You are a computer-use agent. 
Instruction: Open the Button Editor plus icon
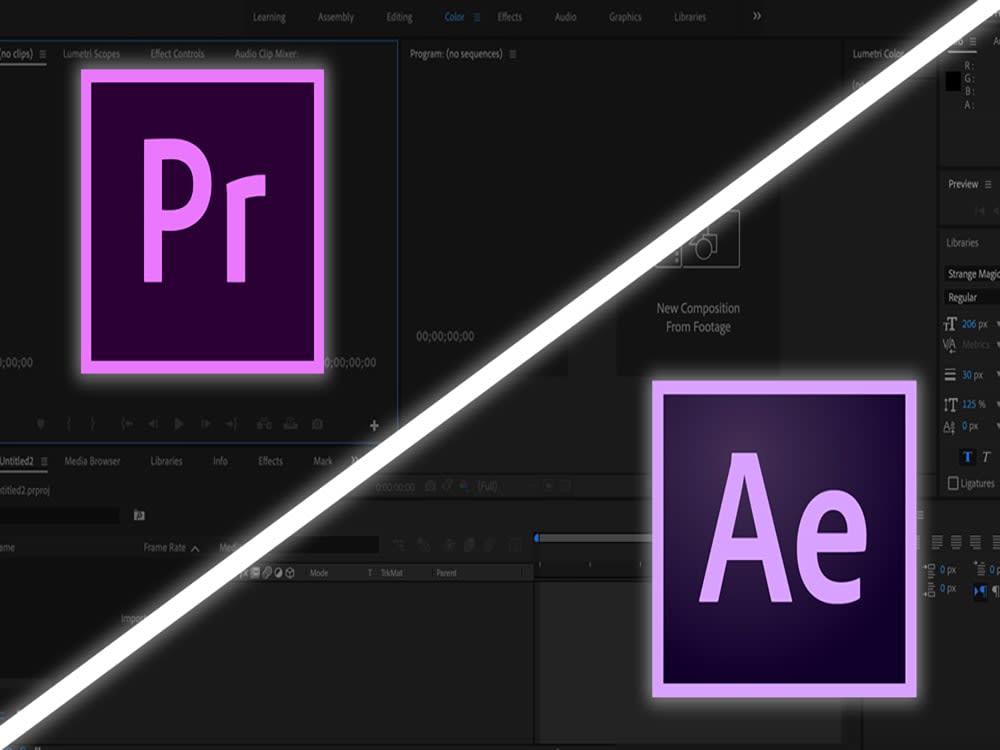[x=374, y=425]
